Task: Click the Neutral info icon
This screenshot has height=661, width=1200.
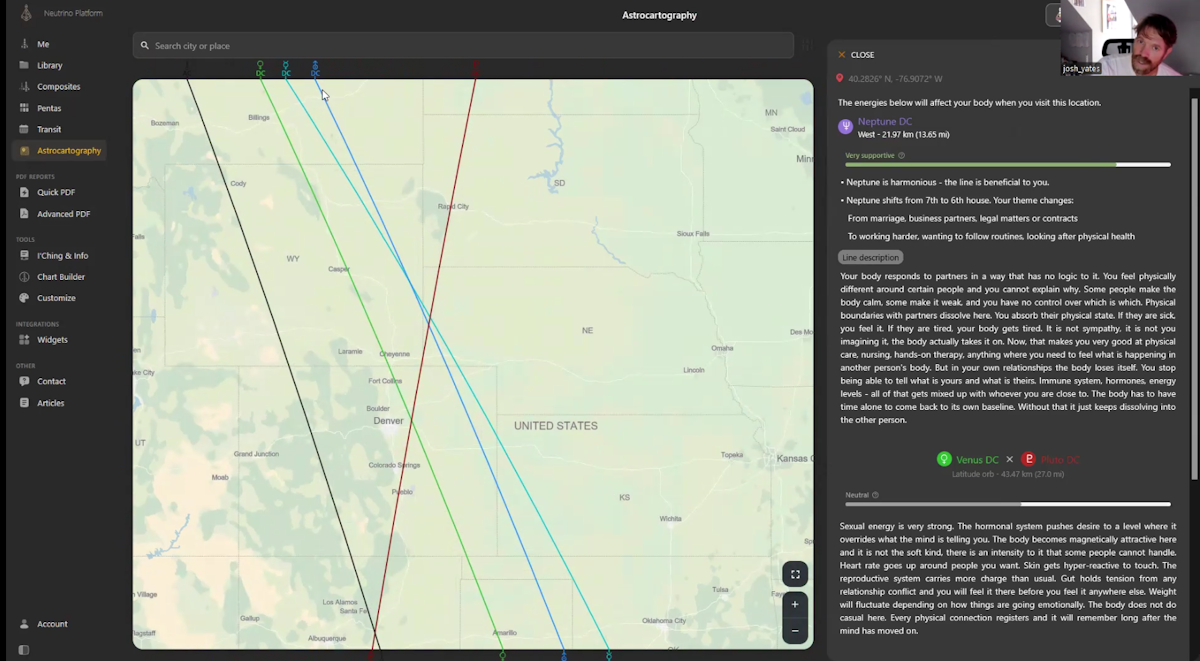Action: click(x=875, y=495)
